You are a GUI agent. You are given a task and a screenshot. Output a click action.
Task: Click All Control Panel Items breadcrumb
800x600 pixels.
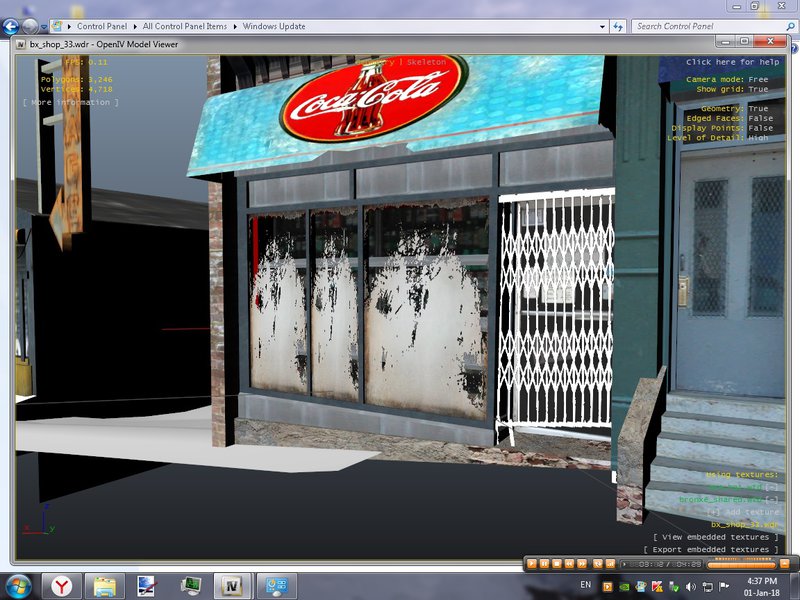(x=185, y=26)
